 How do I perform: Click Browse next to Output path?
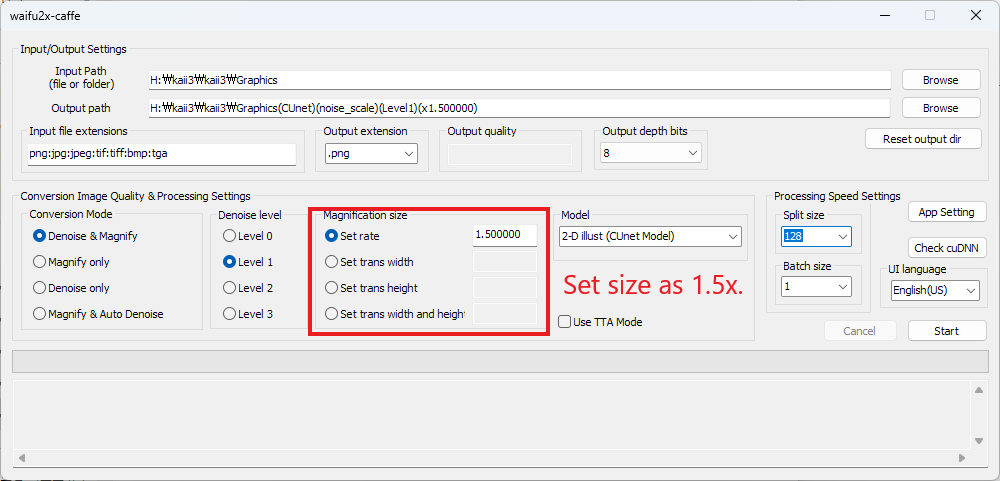[x=941, y=108]
